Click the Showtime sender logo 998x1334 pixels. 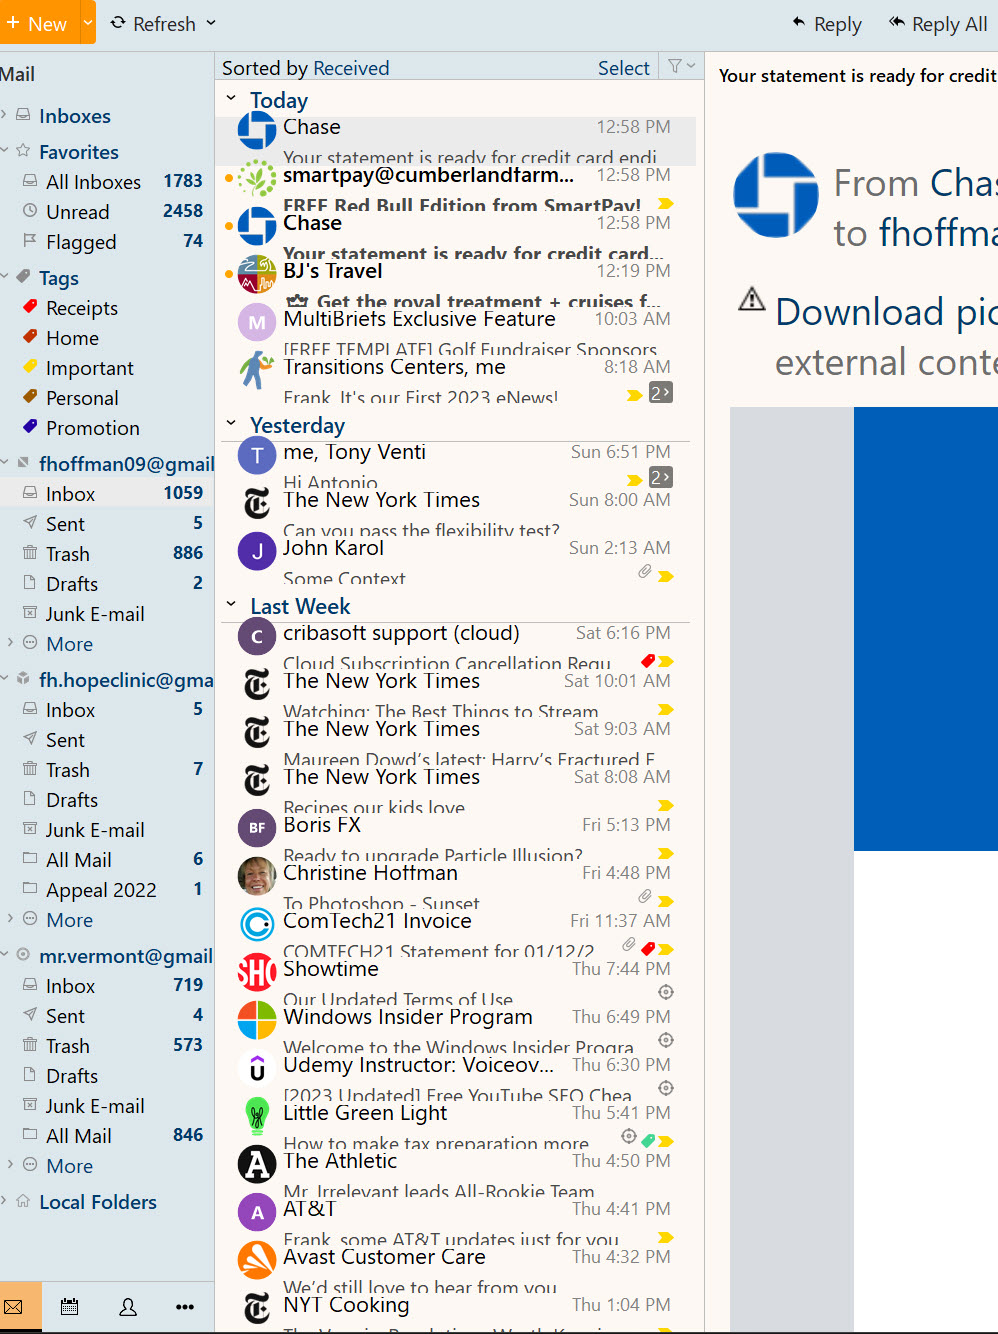[x=257, y=972]
